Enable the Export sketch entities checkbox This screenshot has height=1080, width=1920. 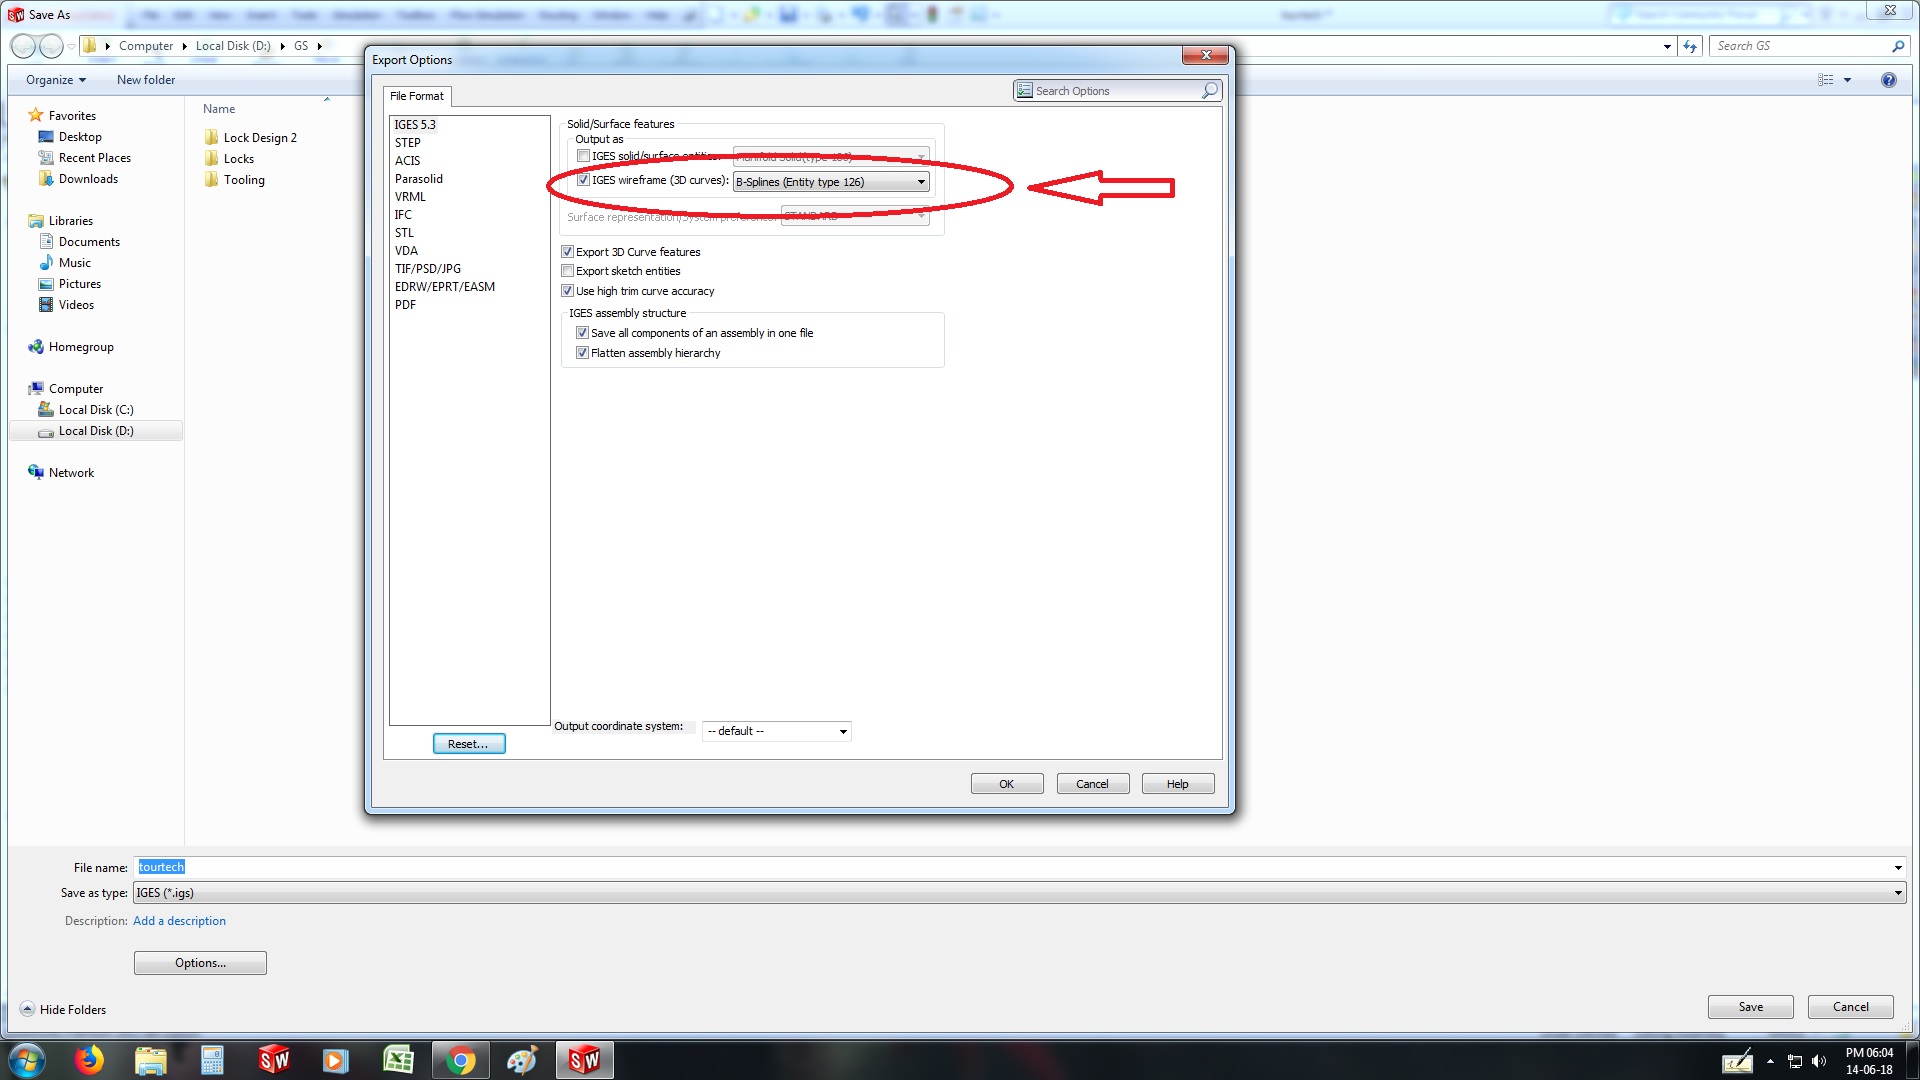coord(568,271)
